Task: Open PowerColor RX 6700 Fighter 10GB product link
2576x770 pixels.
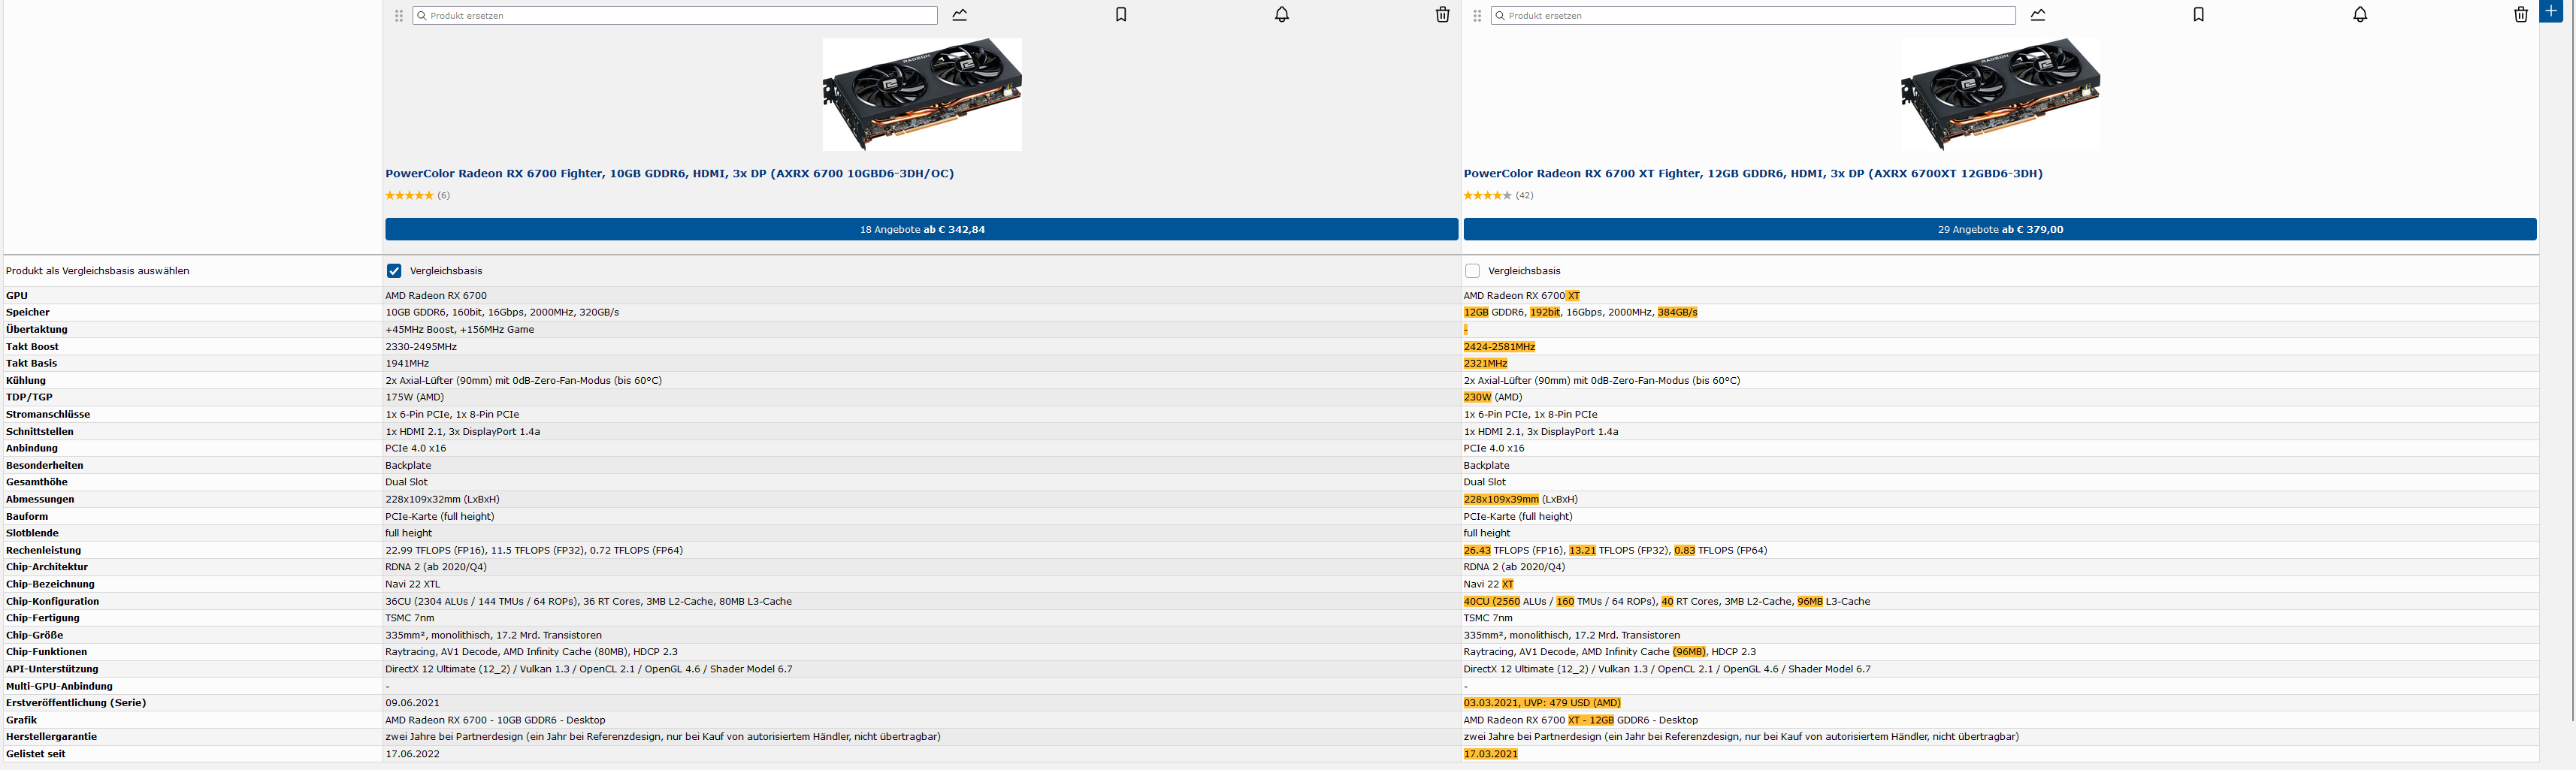Action: (669, 174)
